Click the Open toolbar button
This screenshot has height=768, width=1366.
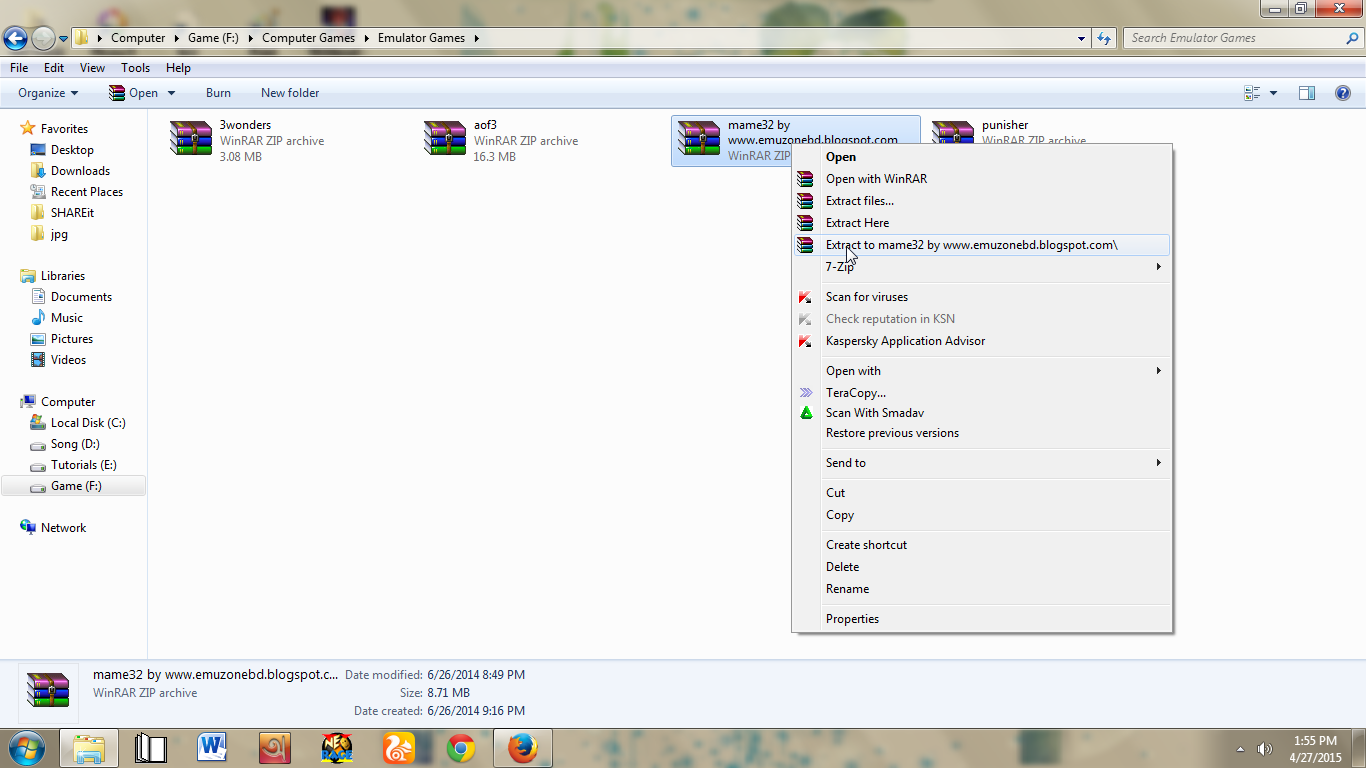134,93
